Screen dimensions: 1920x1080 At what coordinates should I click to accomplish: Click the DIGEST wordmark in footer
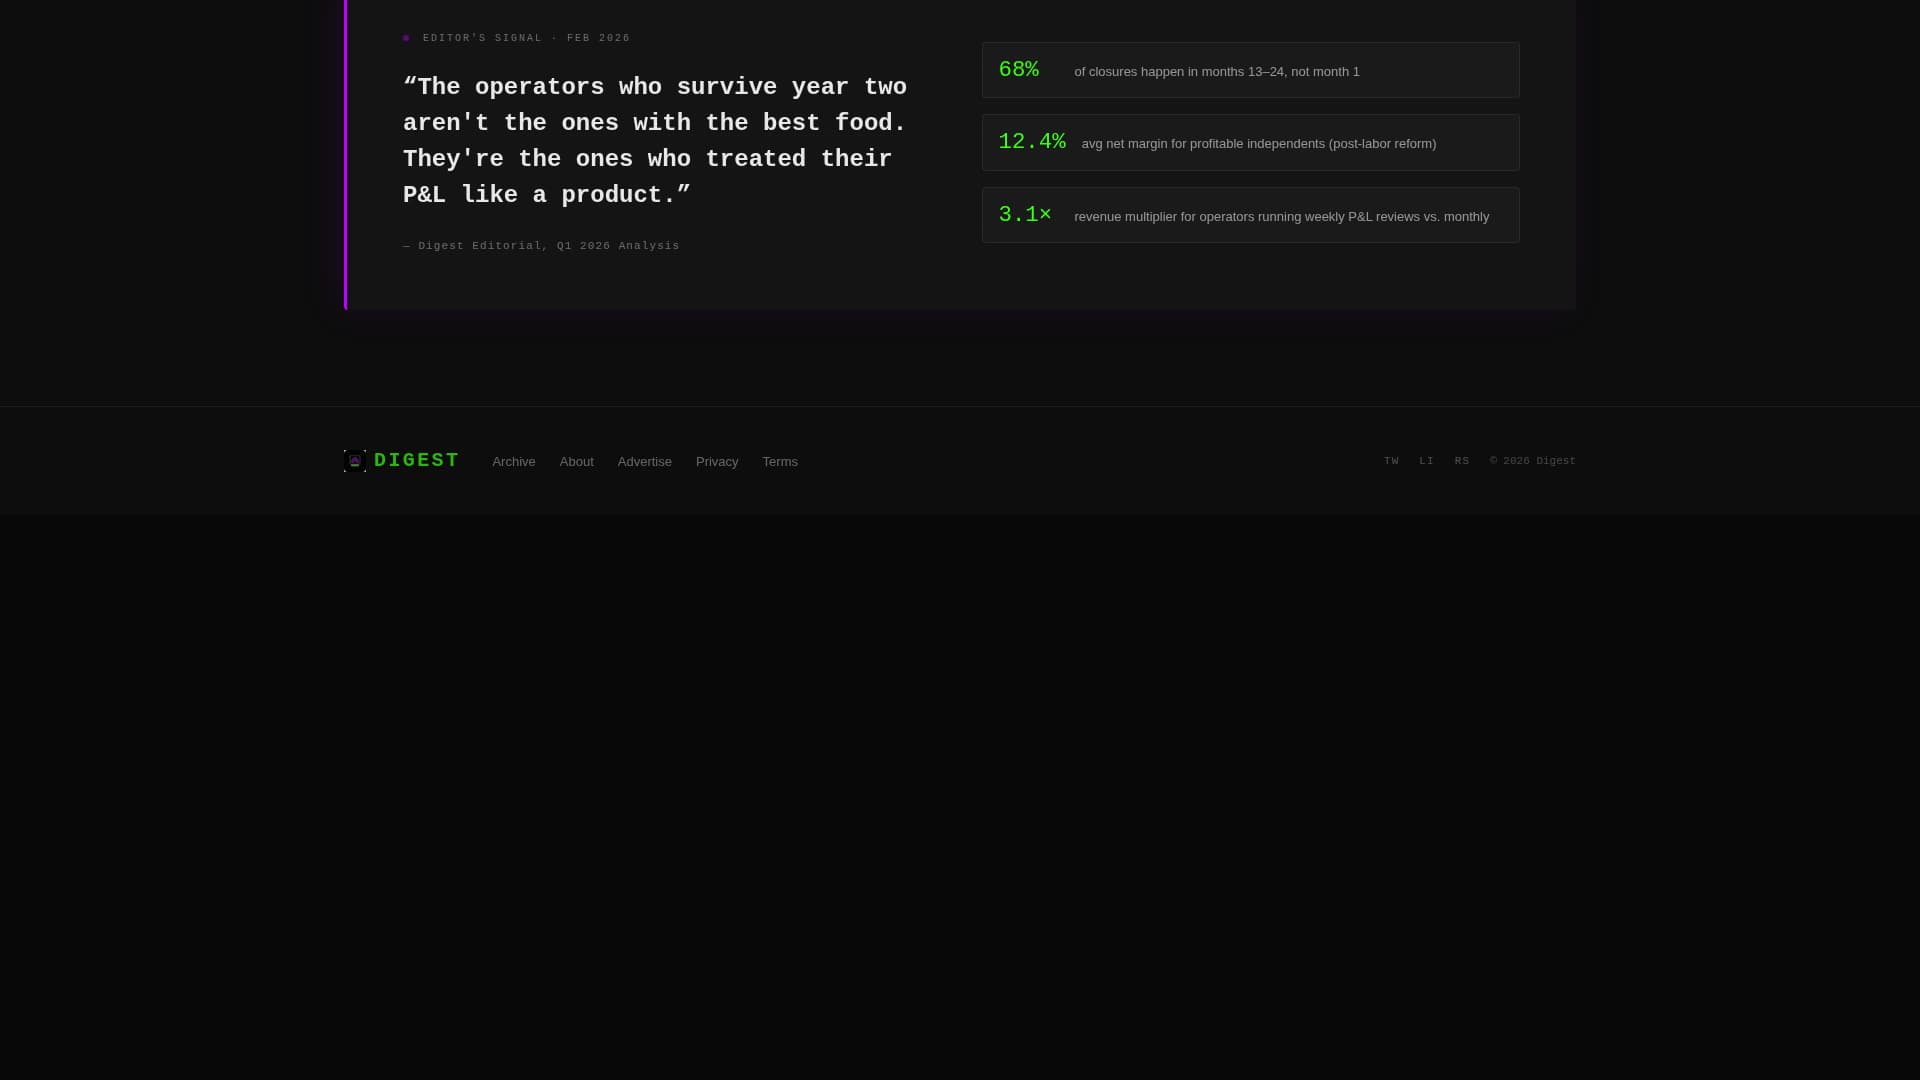coord(416,461)
